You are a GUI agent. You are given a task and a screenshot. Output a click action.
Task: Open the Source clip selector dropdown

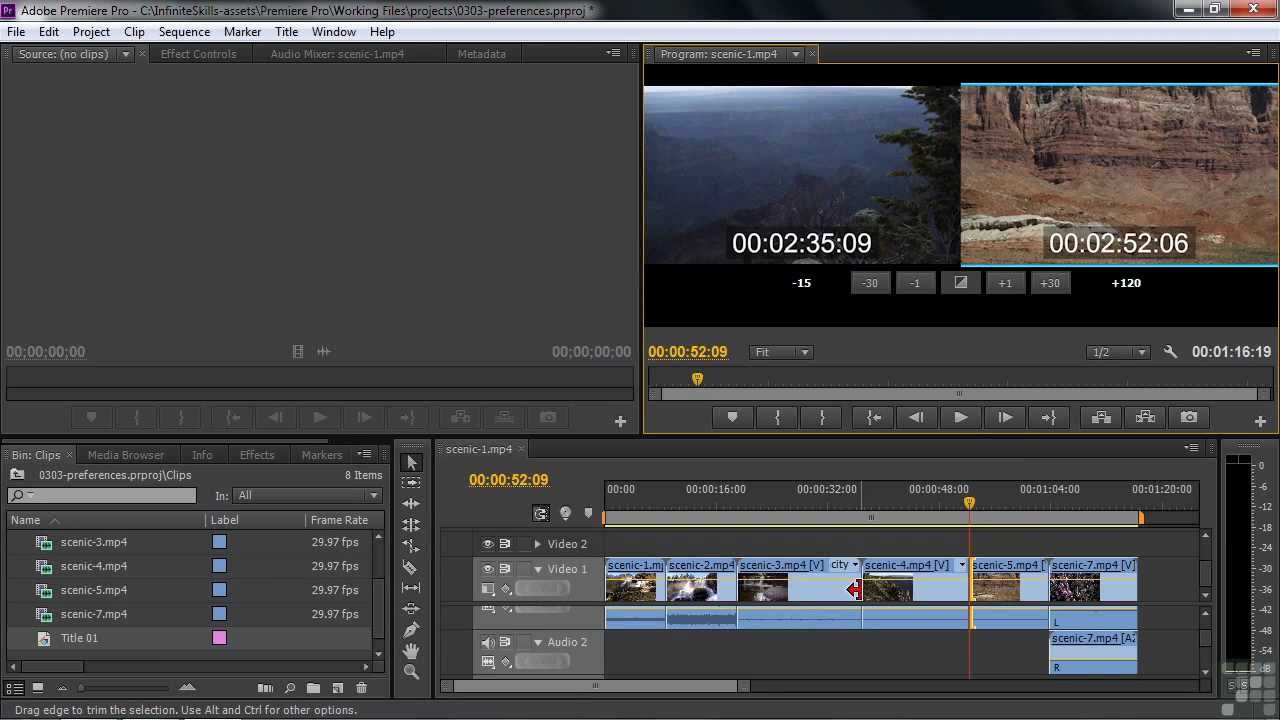(126, 54)
